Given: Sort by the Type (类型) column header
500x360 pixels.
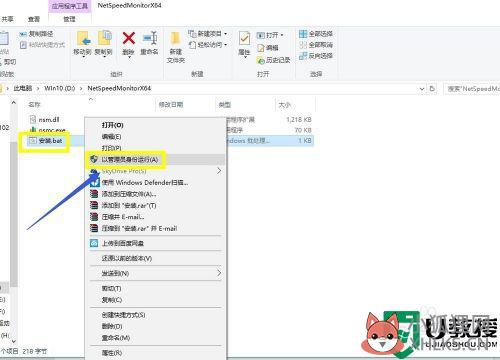Looking at the screenshot, I should point(225,105).
